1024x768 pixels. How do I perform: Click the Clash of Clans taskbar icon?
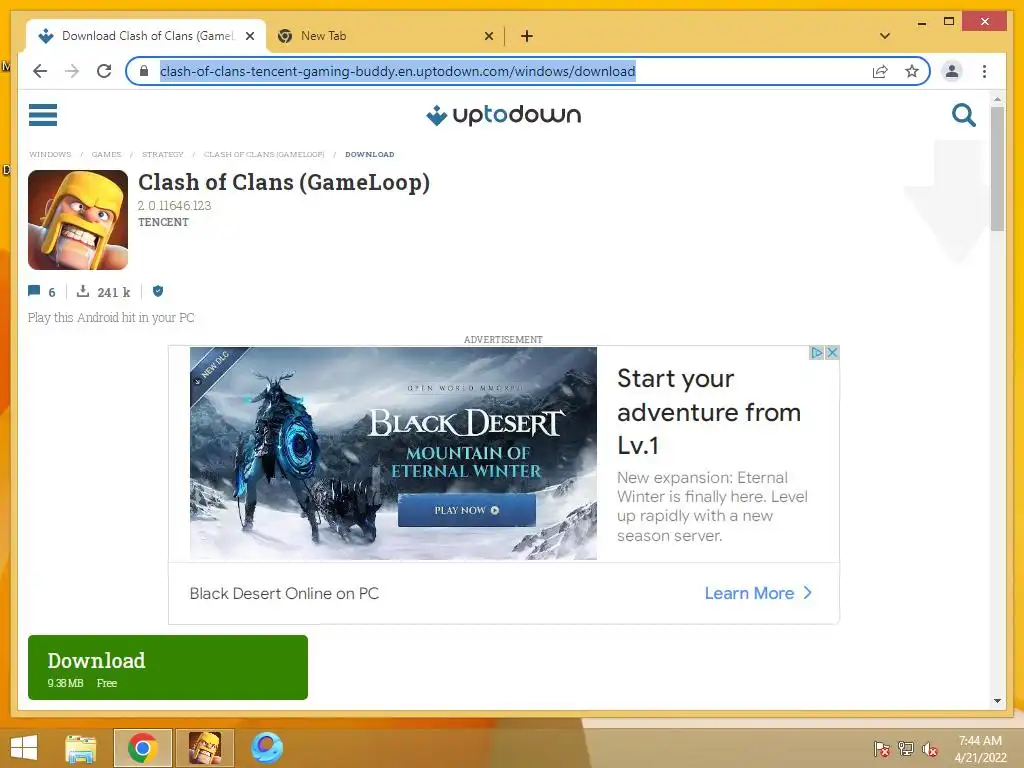pyautogui.click(x=204, y=748)
